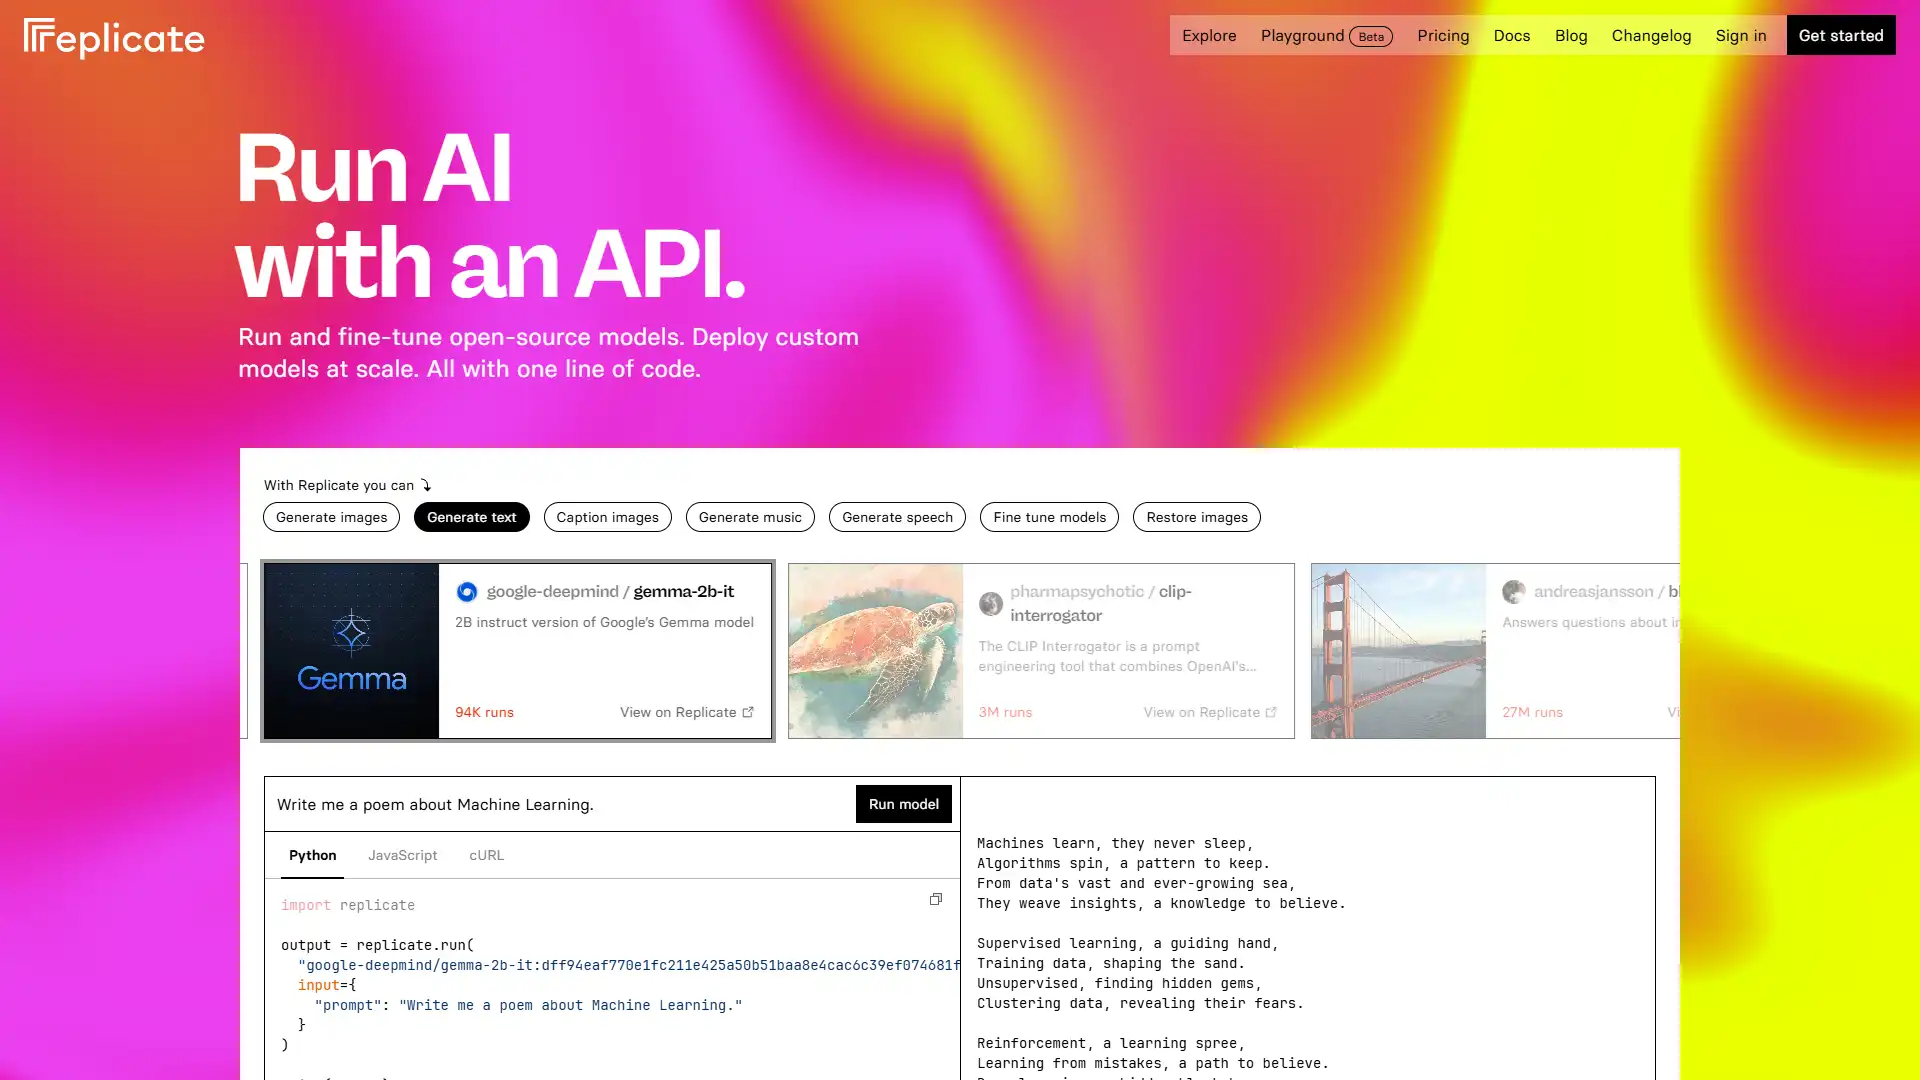This screenshot has width=1920, height=1080.
Task: Select the Generate speech pill
Action: (897, 517)
